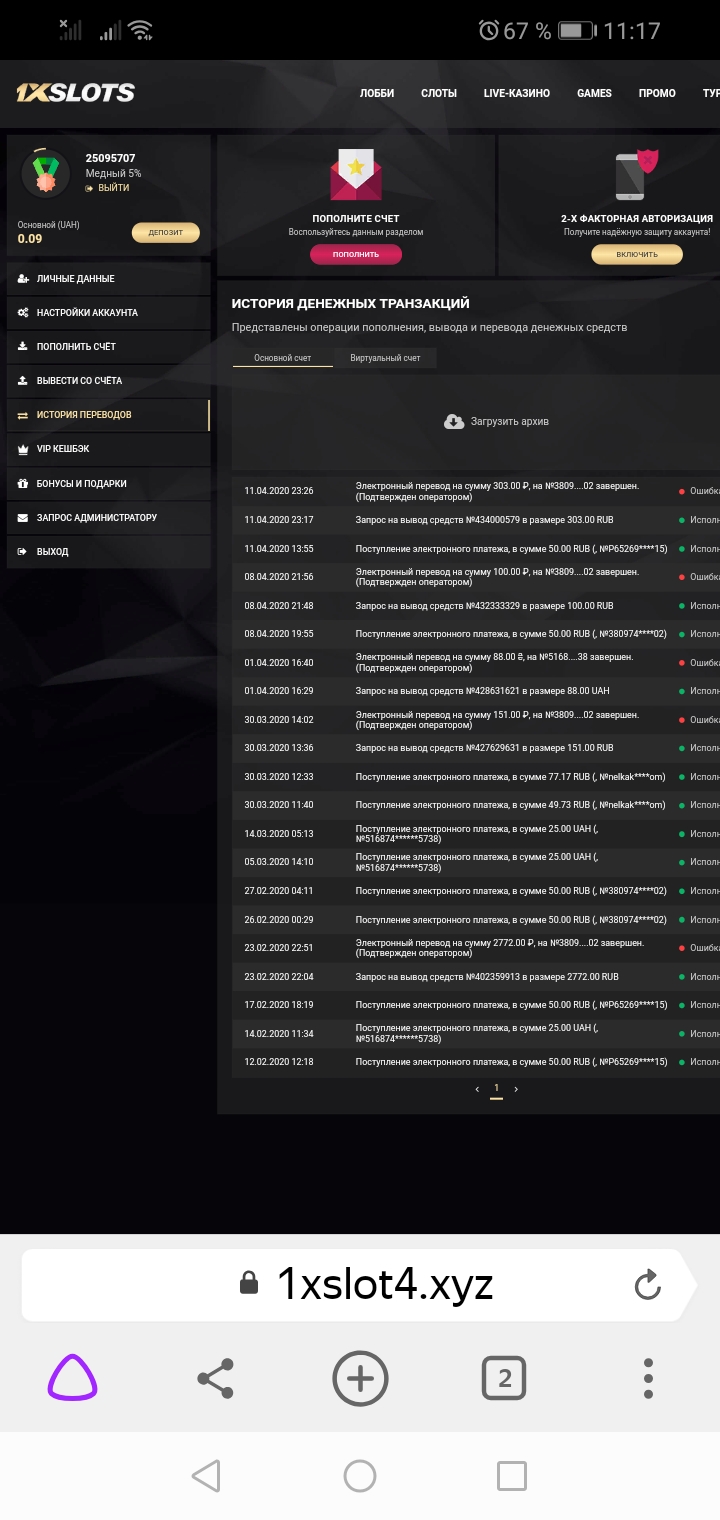
Task: Click the phone shield security icon
Action: tap(637, 174)
